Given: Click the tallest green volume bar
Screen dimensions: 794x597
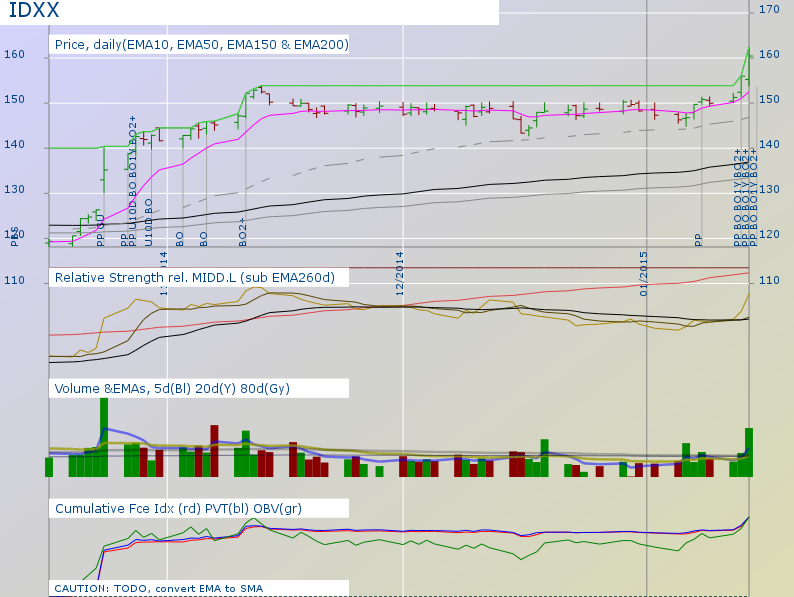Looking at the screenshot, I should 104,437.
